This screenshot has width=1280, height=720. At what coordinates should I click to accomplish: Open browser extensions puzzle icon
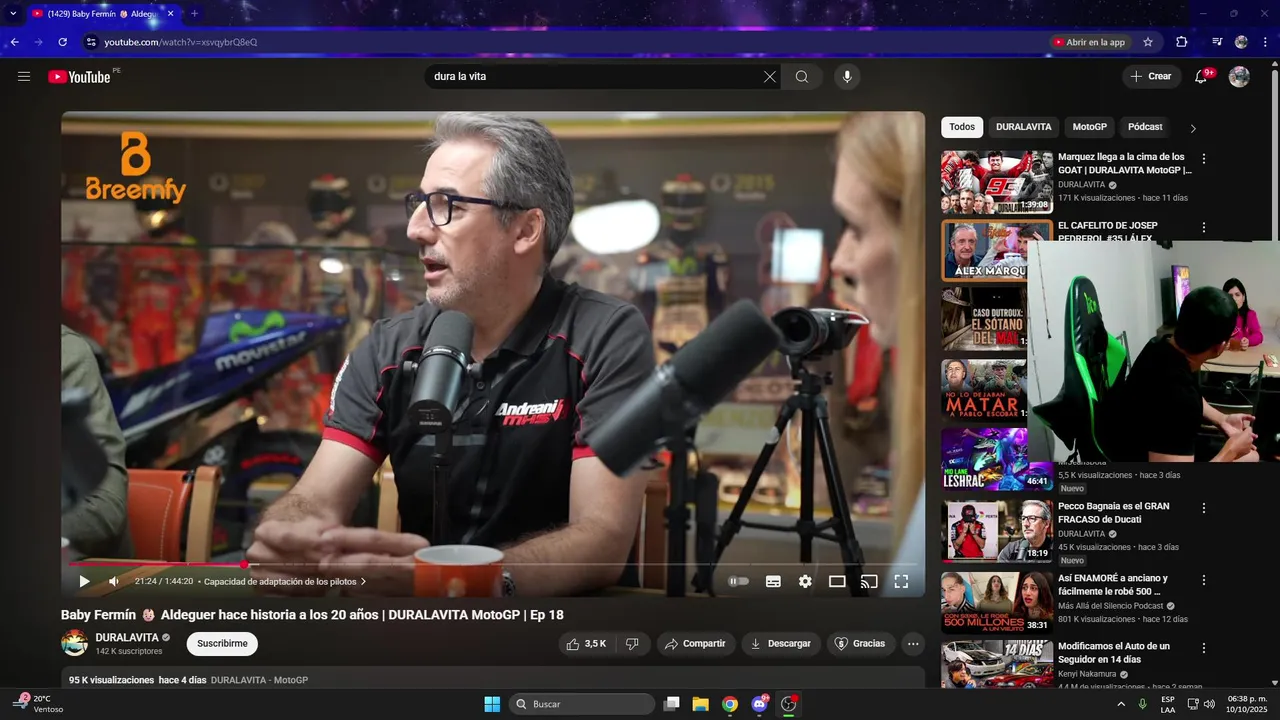pyautogui.click(x=1182, y=42)
